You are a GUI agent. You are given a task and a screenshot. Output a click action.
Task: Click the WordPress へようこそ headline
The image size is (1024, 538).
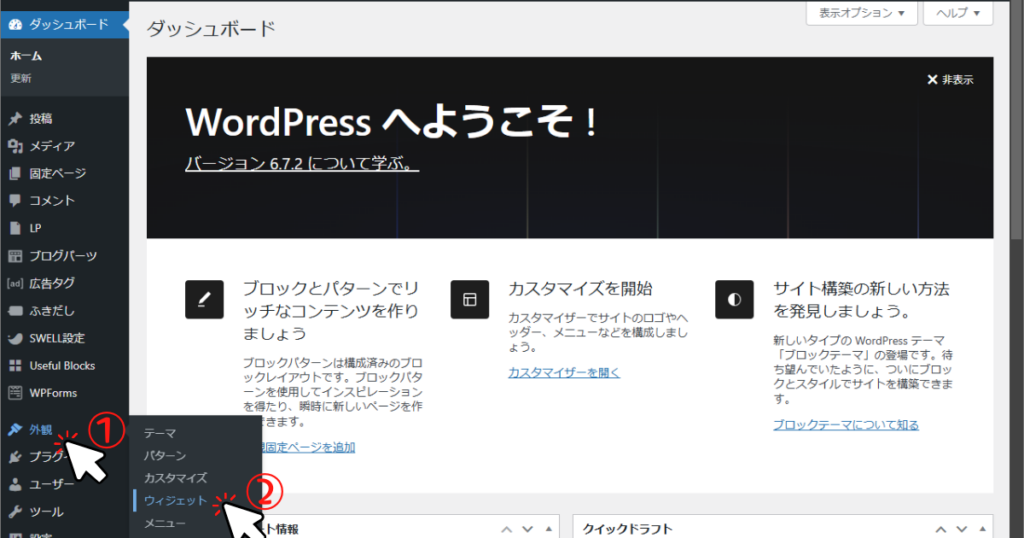(x=391, y=122)
